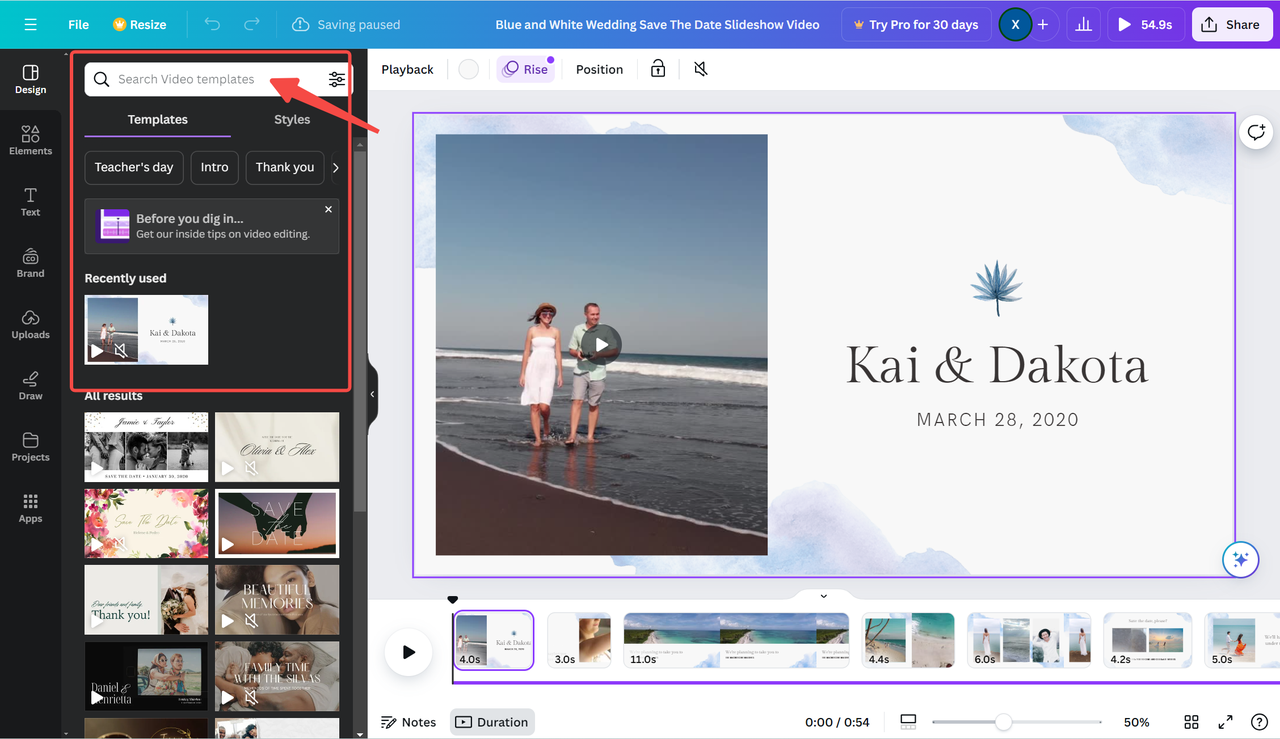The image size is (1280, 739).
Task: Open the Projects panel
Action: pos(30,447)
